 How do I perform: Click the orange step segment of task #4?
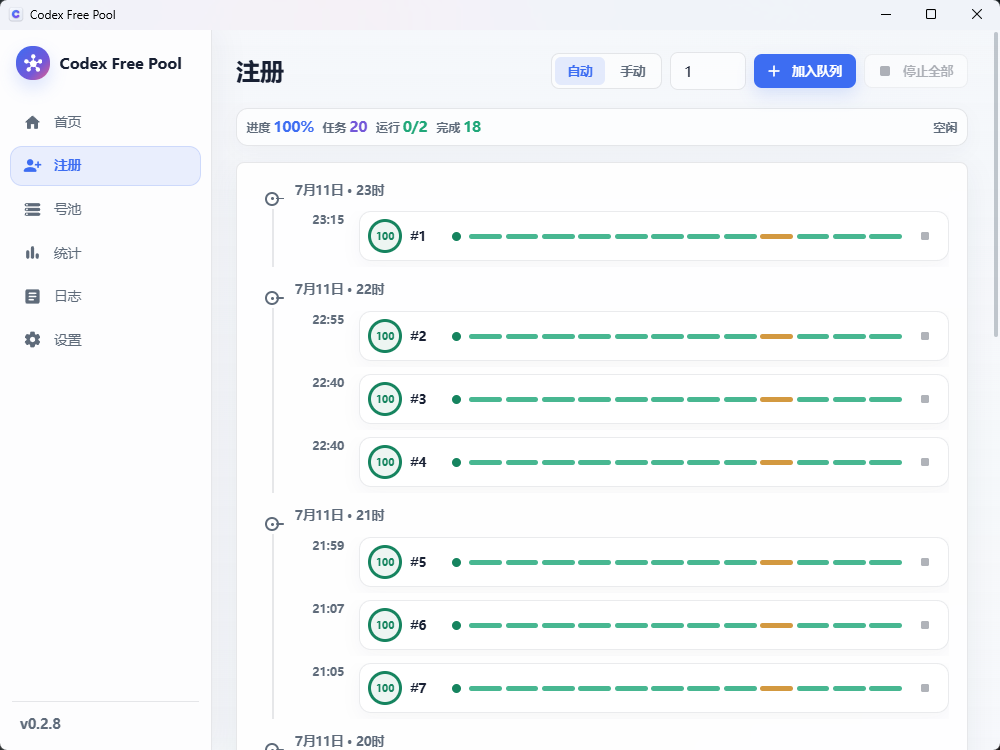(x=776, y=462)
